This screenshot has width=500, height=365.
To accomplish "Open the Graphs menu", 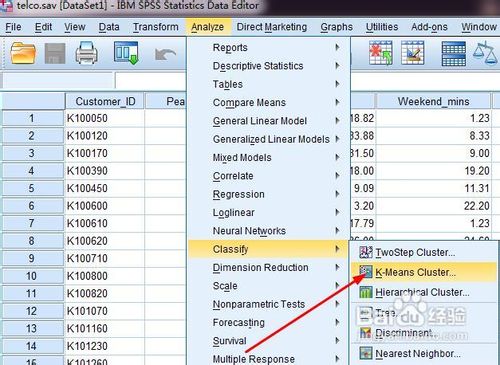I will 336,27.
